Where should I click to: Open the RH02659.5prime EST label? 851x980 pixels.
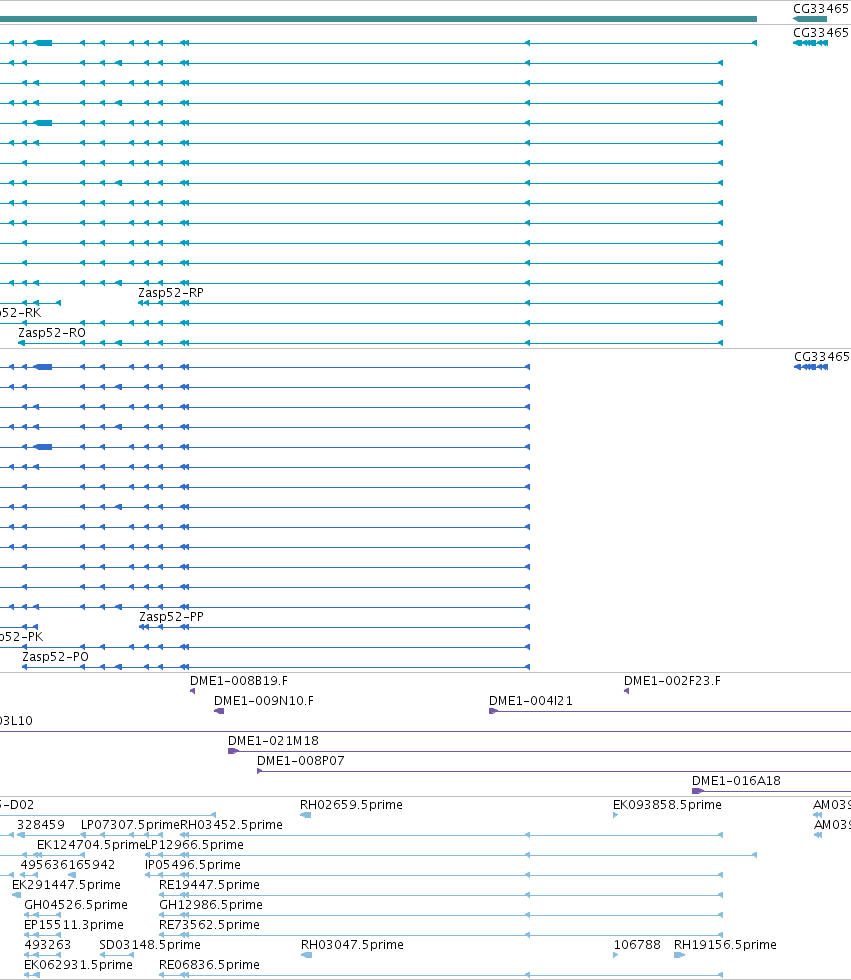pos(351,804)
